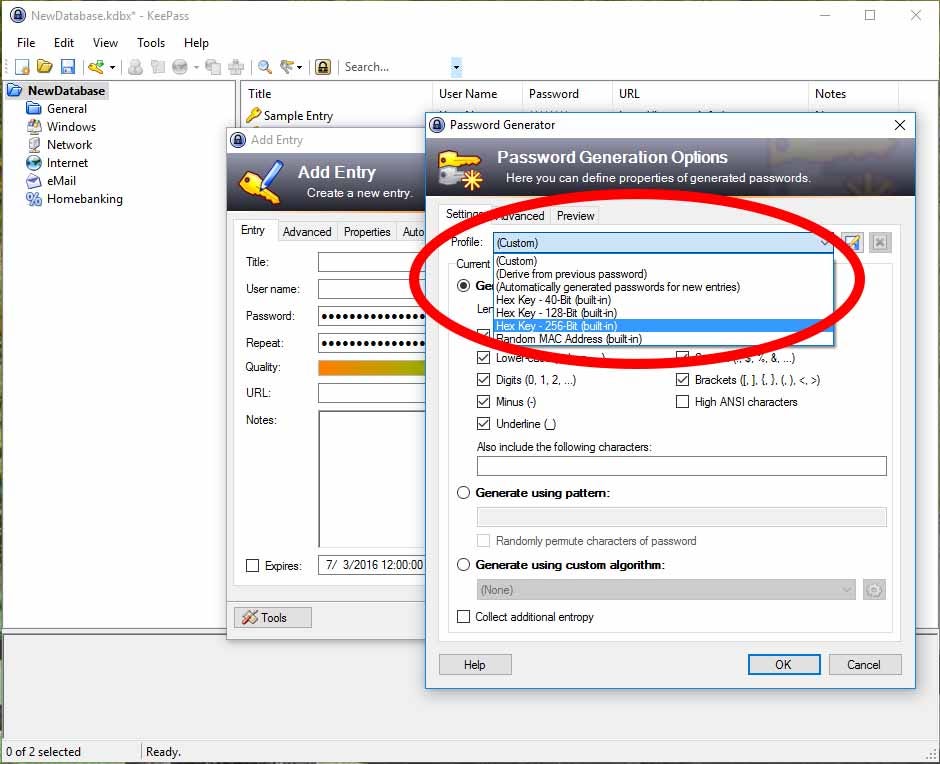940x764 pixels.
Task: Click the lock icon in Password Generator title bar
Action: pyautogui.click(x=438, y=125)
